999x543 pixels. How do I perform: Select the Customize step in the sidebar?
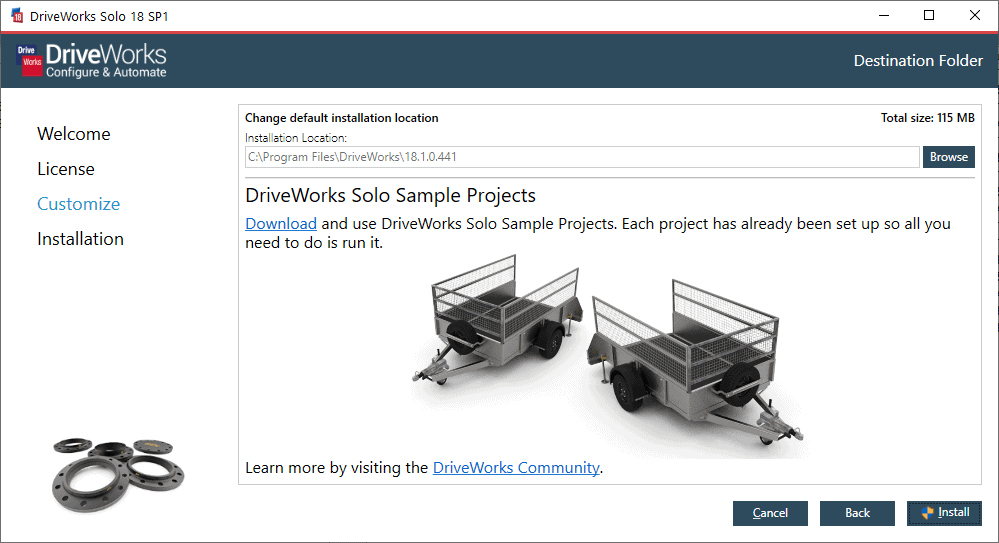[x=78, y=204]
